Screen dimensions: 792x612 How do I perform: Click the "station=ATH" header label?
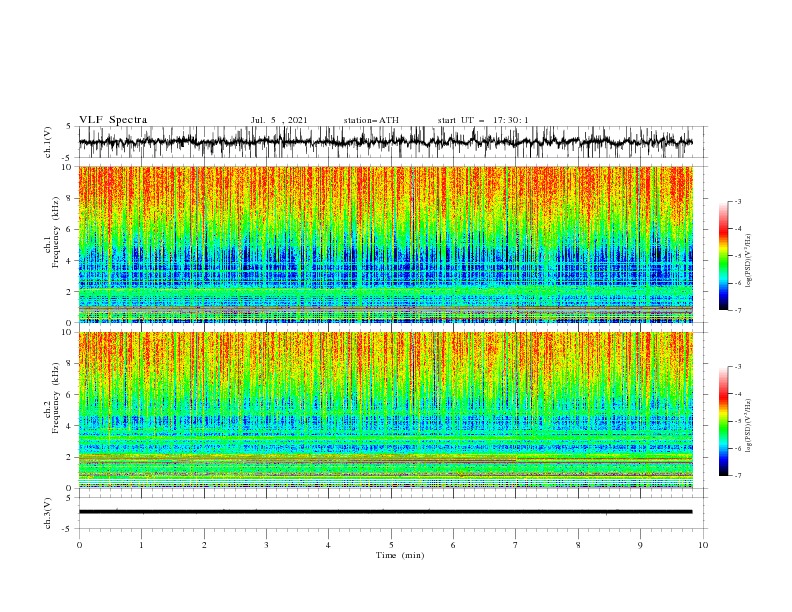(371, 120)
